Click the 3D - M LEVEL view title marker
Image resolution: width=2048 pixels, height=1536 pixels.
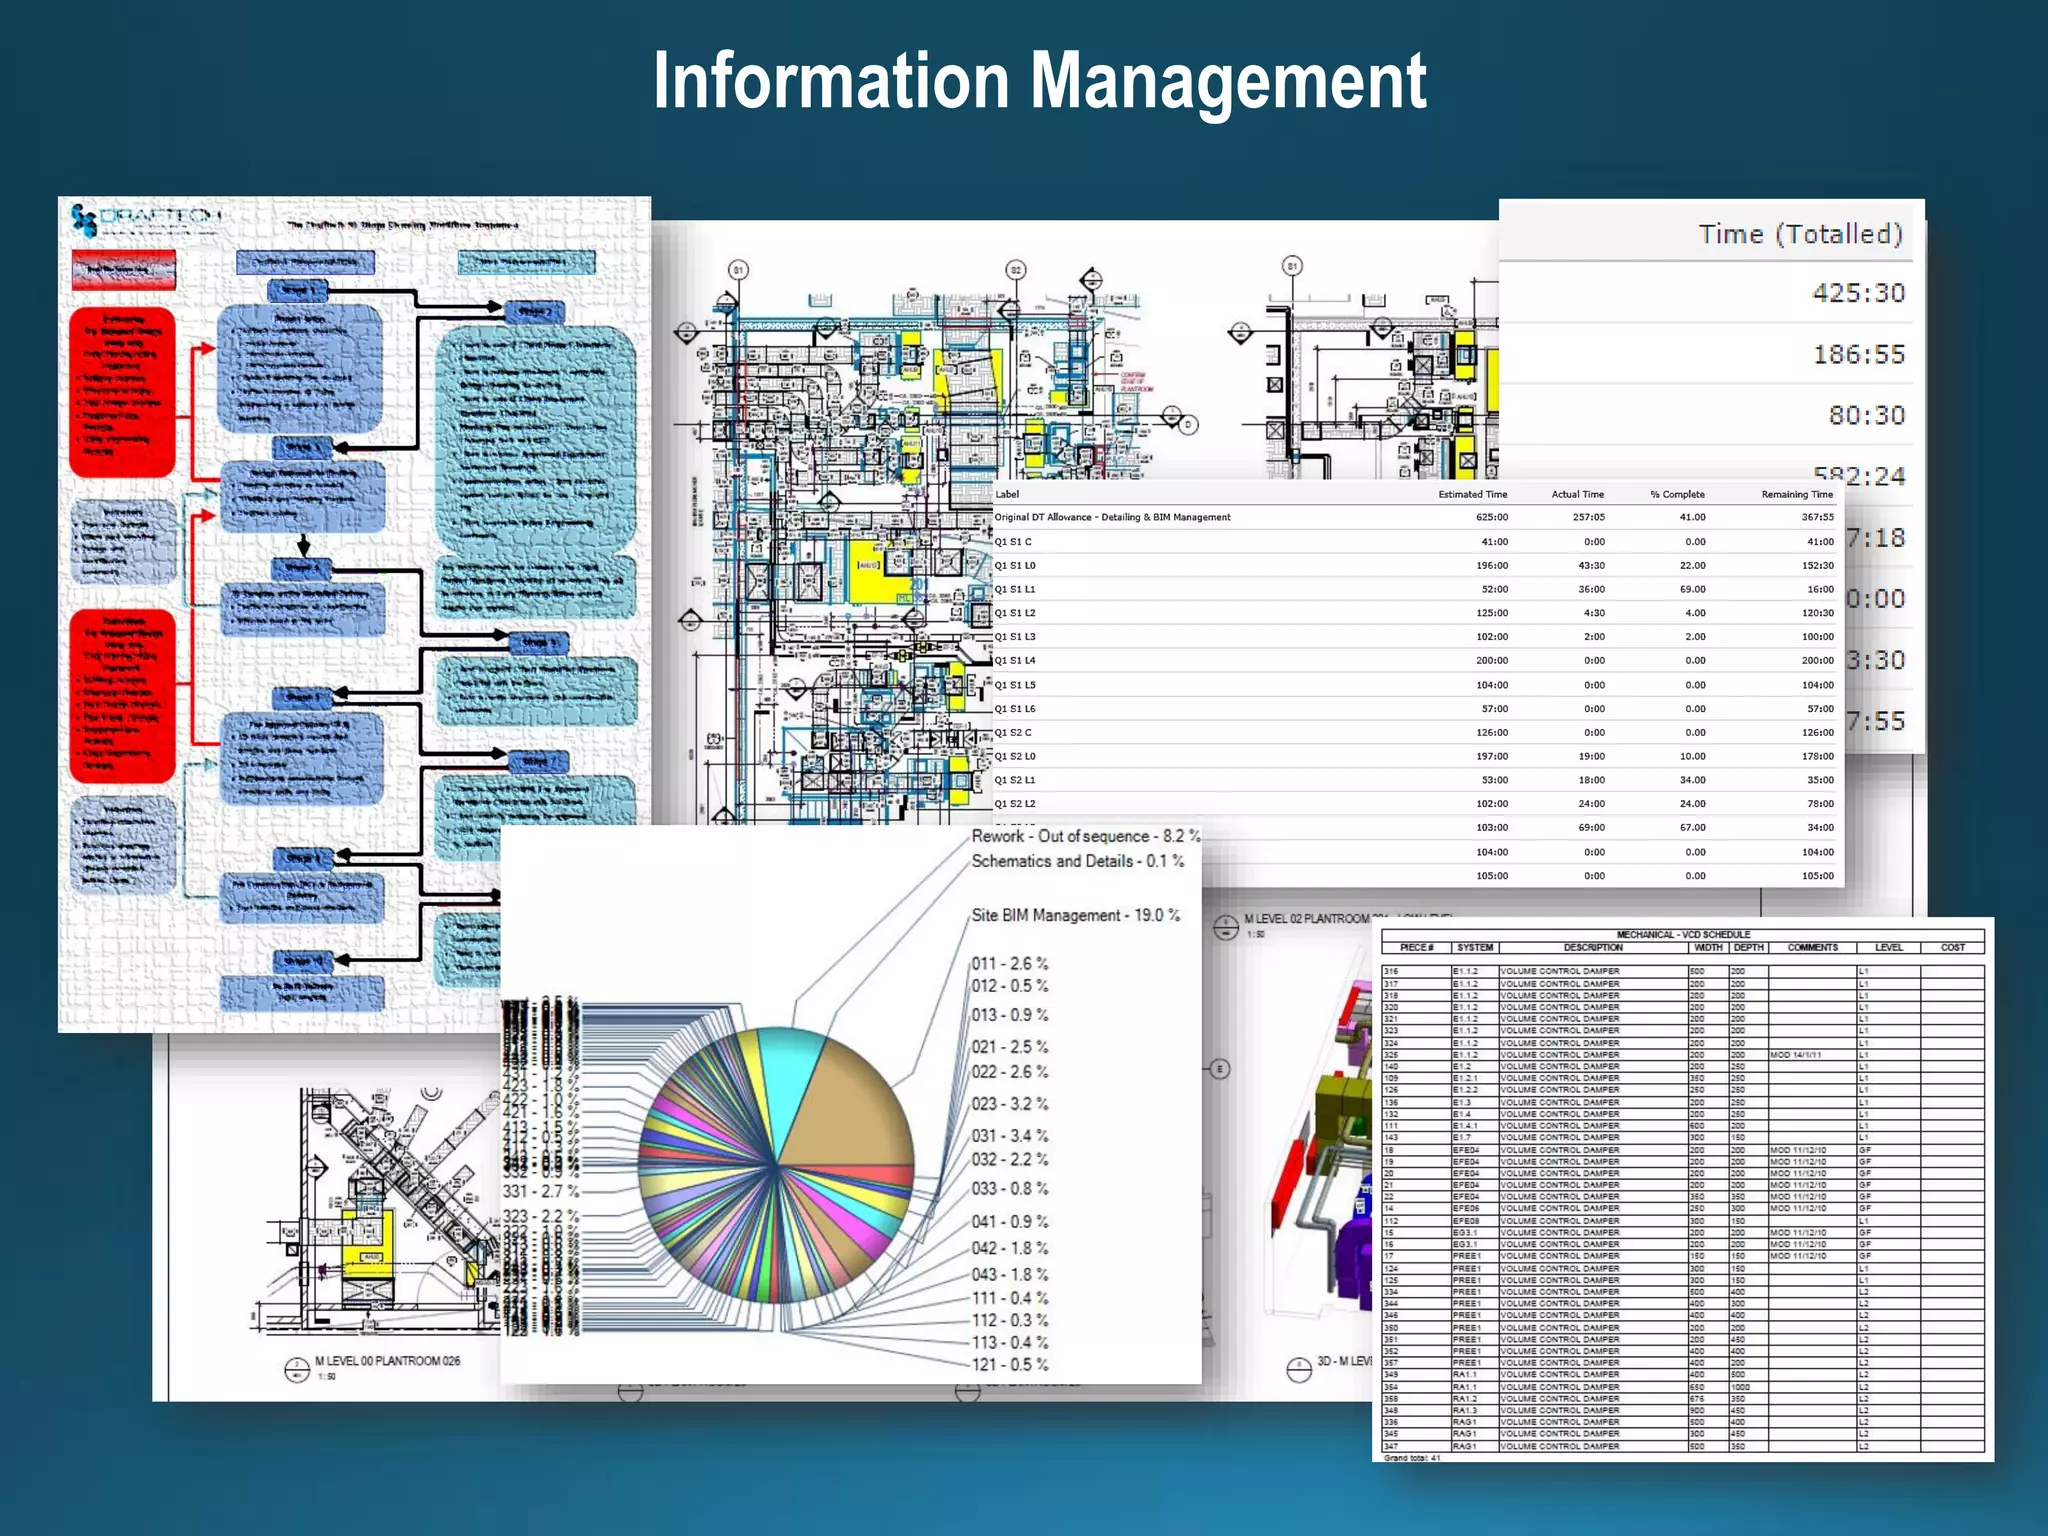point(1298,1368)
